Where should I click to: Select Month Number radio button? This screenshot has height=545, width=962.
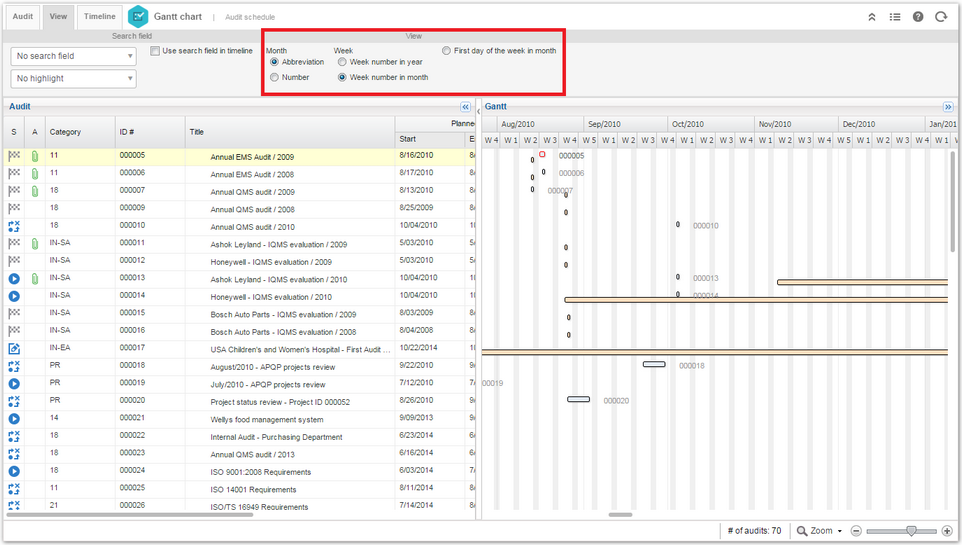coord(274,77)
